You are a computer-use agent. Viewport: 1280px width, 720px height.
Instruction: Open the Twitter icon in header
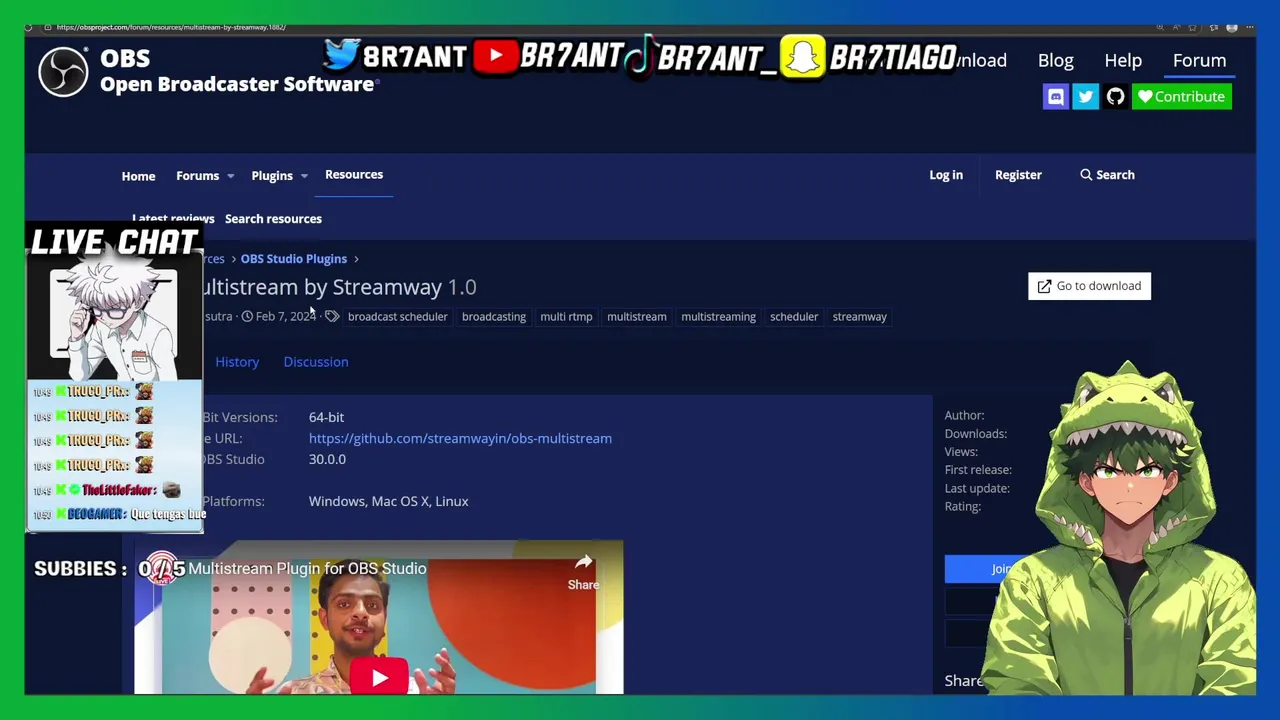(1085, 97)
